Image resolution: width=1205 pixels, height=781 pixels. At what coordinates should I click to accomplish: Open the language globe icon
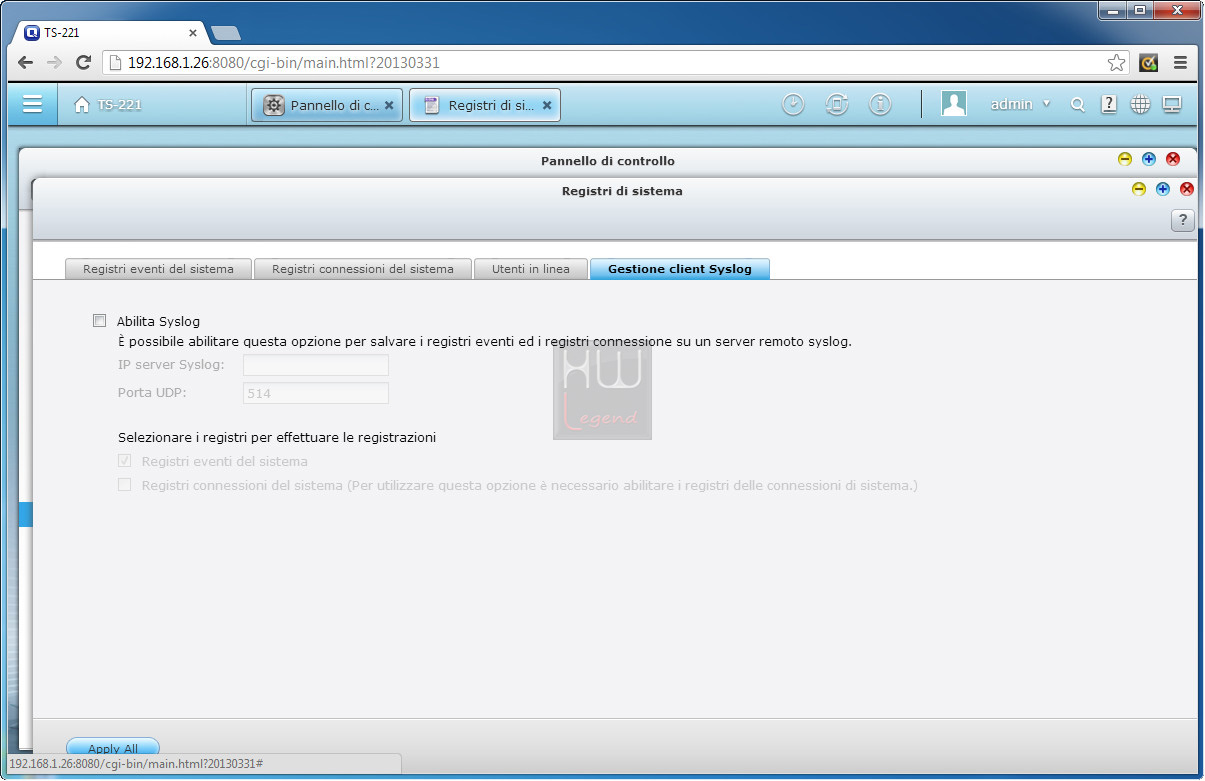1140,104
